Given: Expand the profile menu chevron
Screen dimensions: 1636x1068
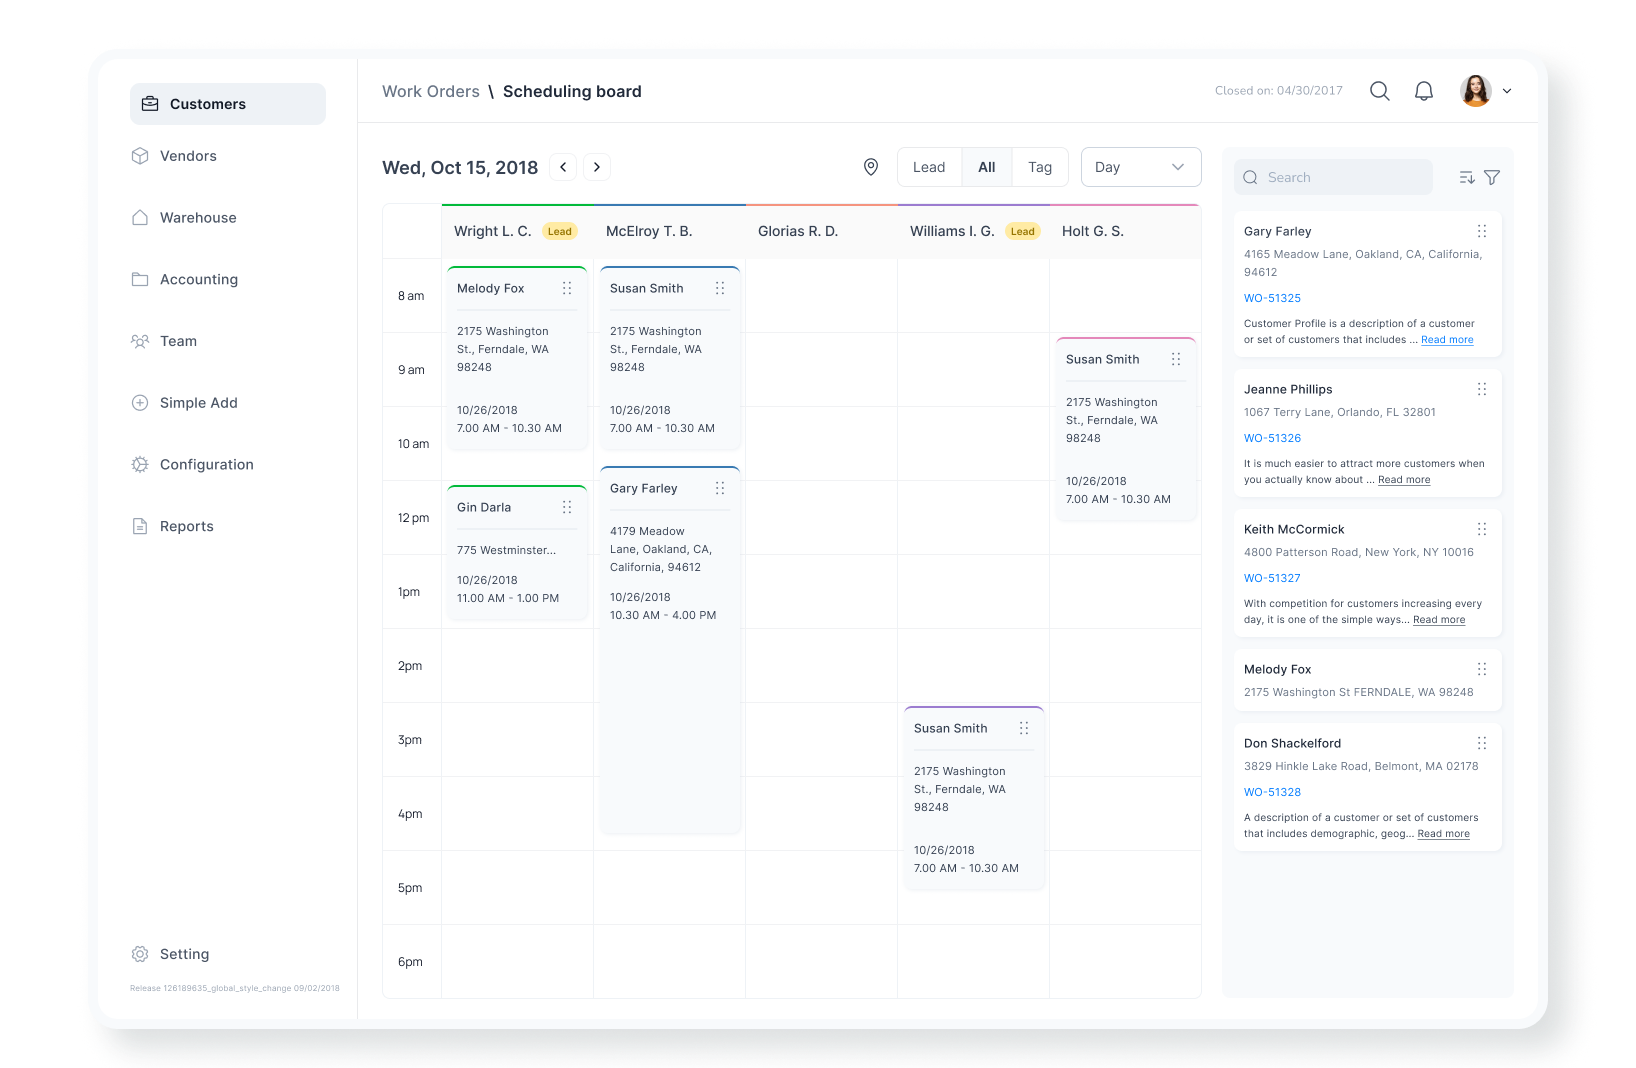Looking at the screenshot, I should pyautogui.click(x=1507, y=90).
